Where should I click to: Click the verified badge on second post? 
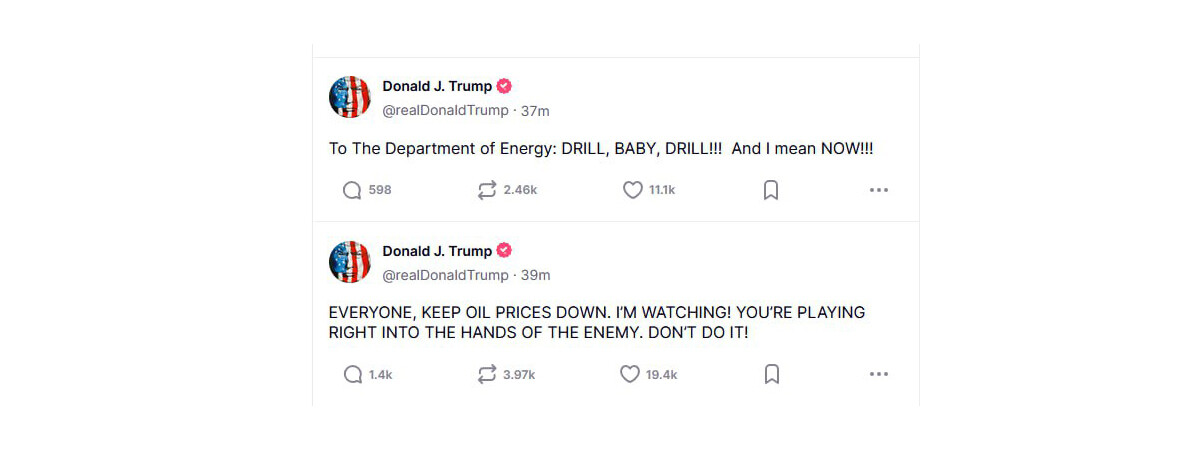pos(505,250)
